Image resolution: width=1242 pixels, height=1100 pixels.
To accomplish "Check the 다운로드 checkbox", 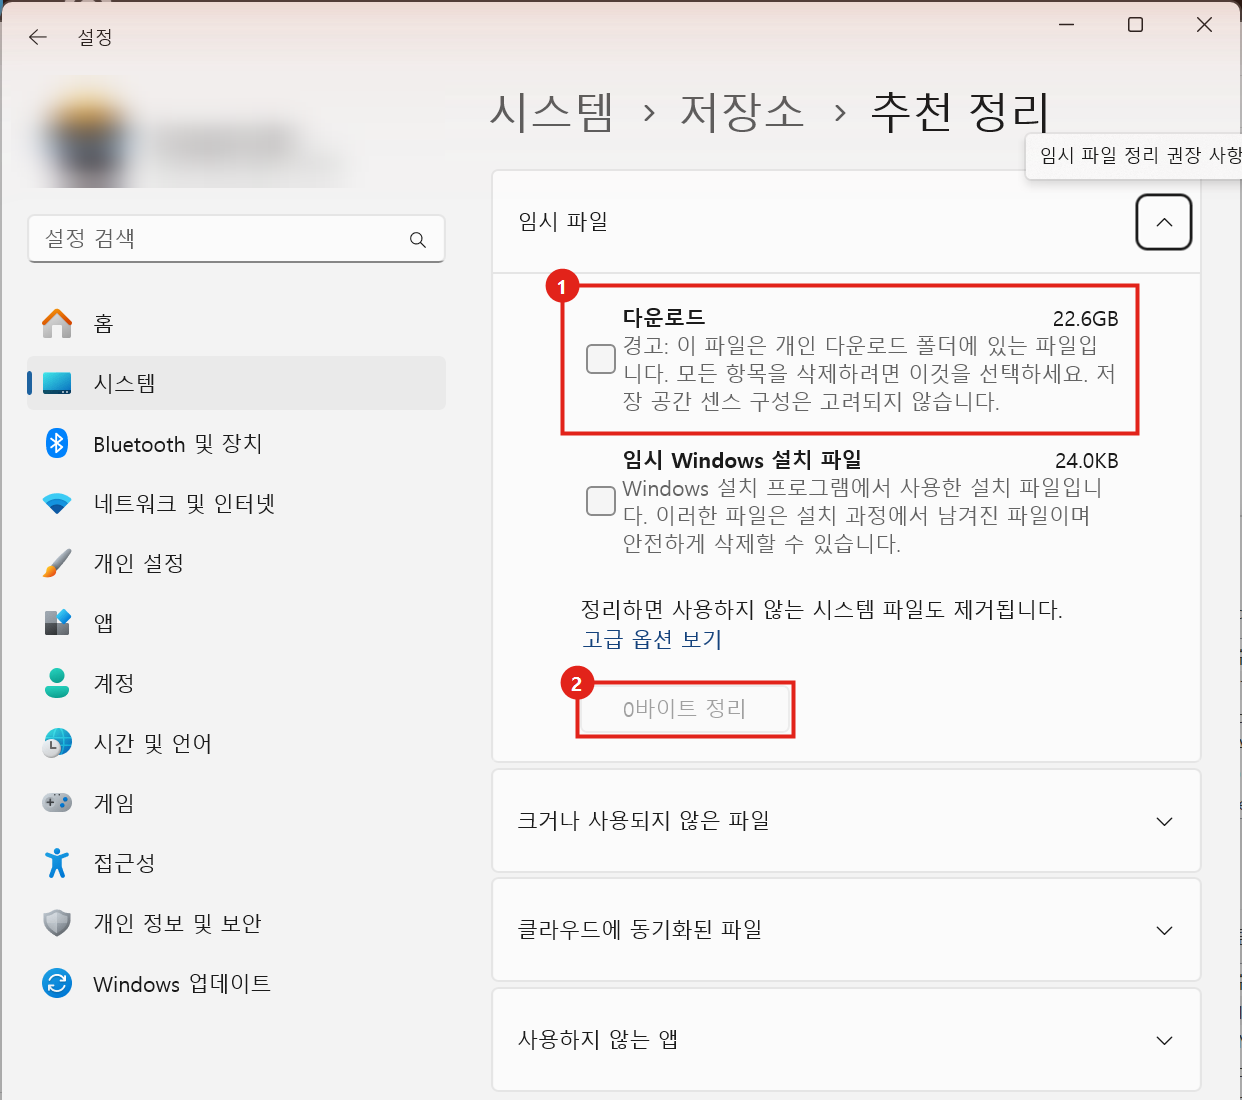I will (601, 359).
